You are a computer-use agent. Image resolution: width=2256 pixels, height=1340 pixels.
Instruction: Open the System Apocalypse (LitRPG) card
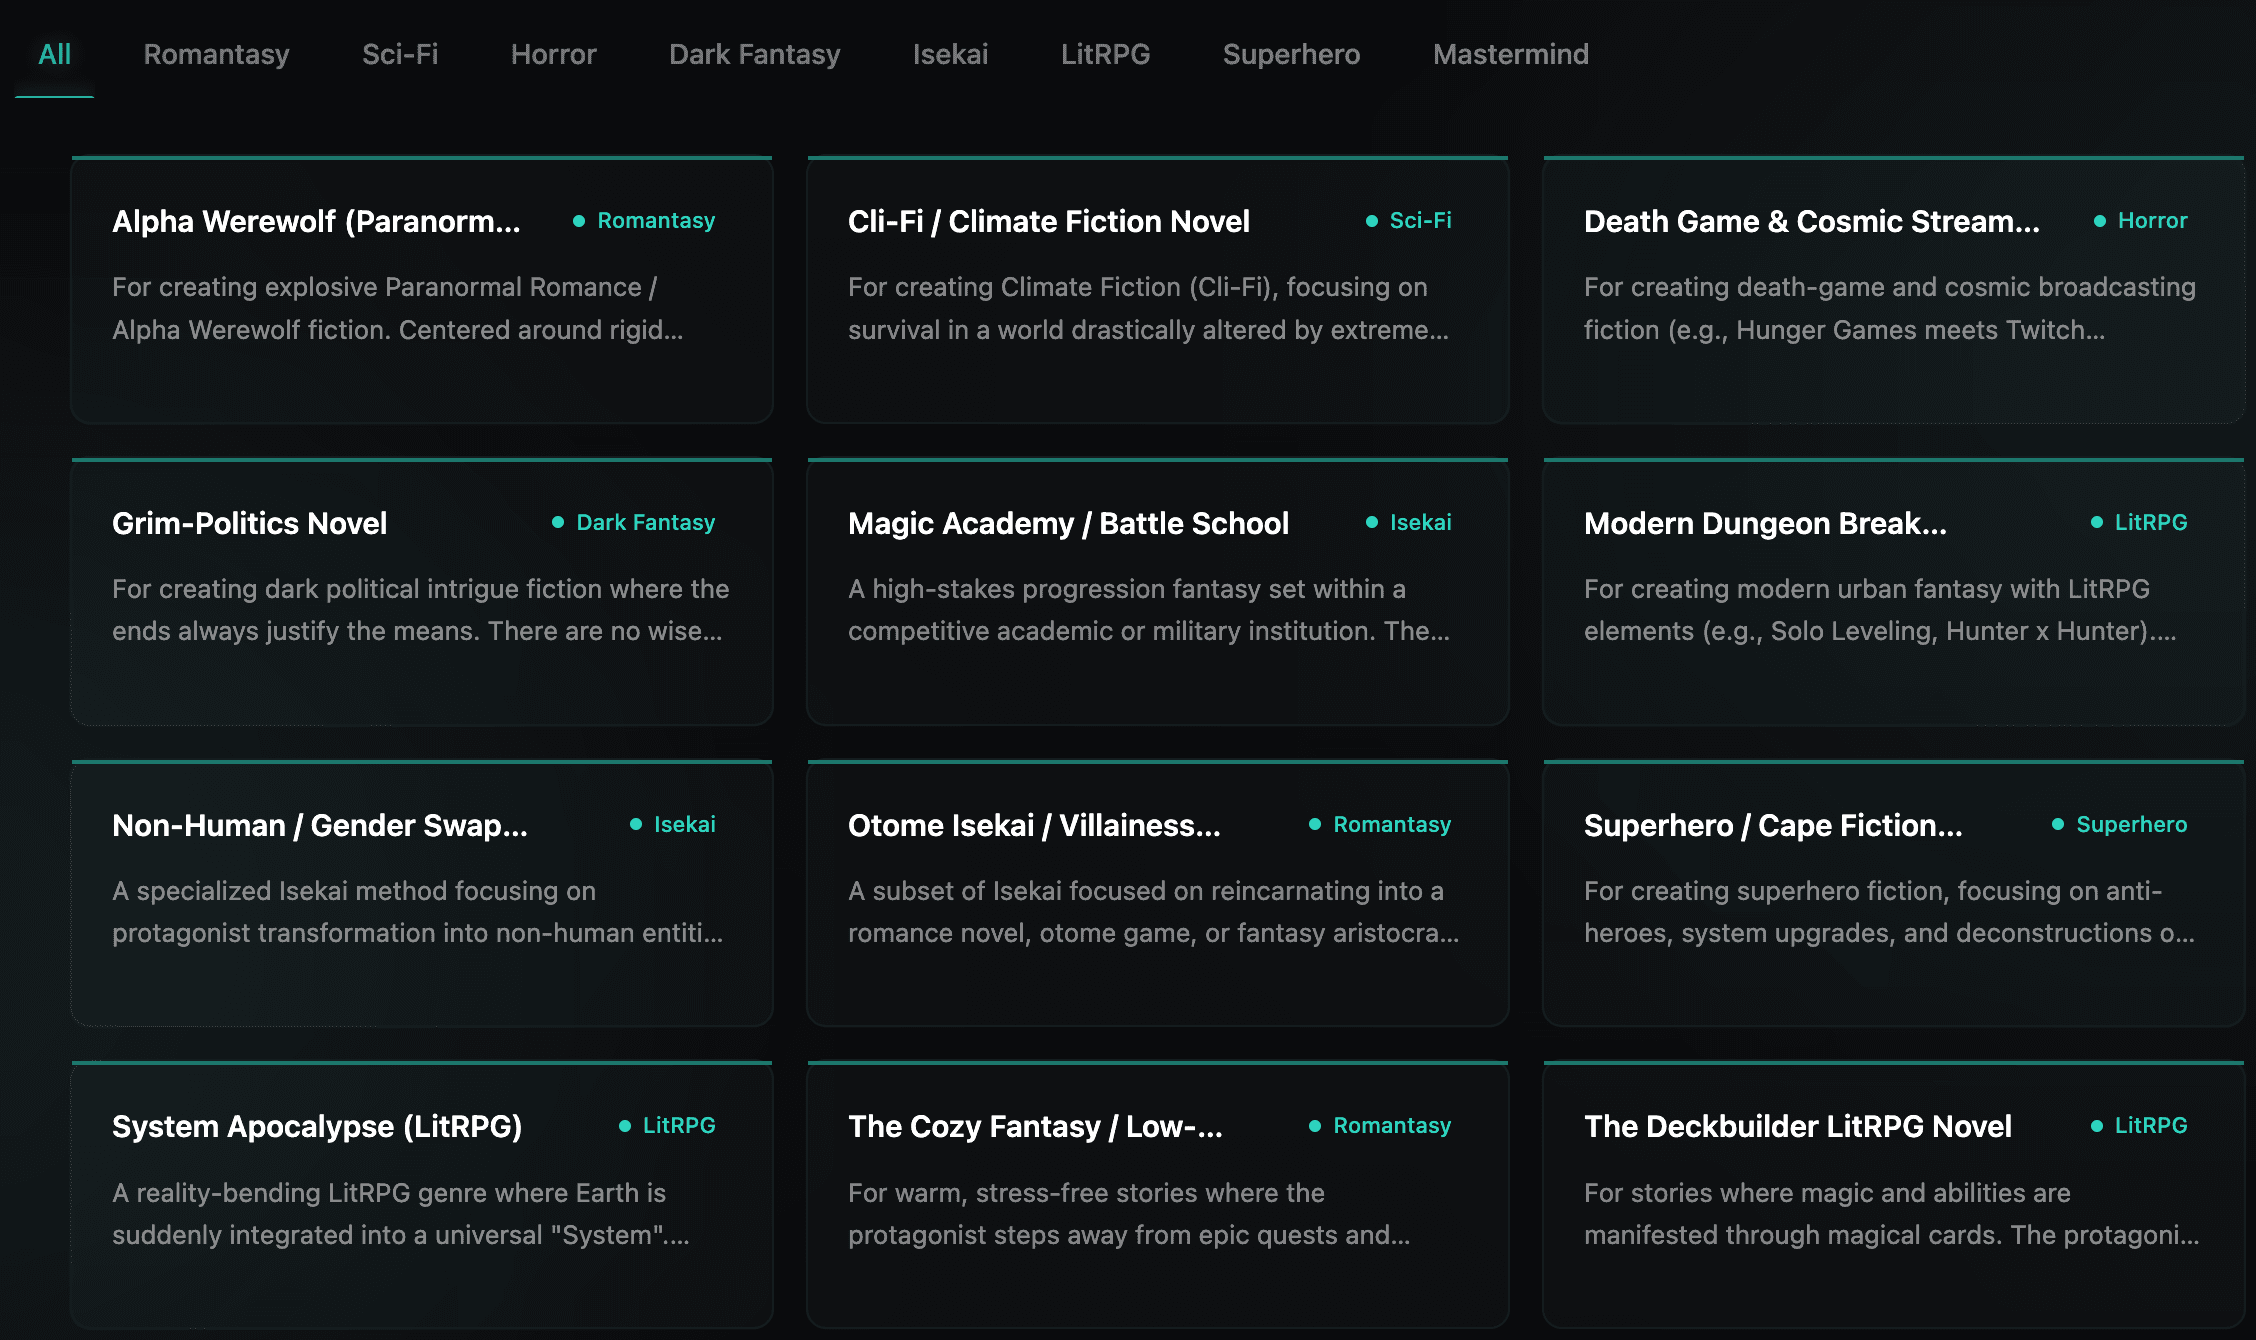(421, 1195)
